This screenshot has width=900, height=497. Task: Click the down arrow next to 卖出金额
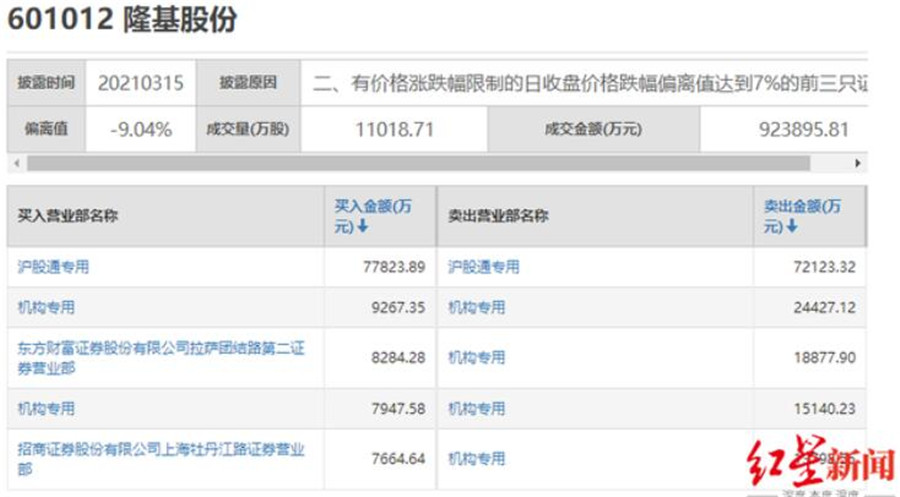point(792,227)
